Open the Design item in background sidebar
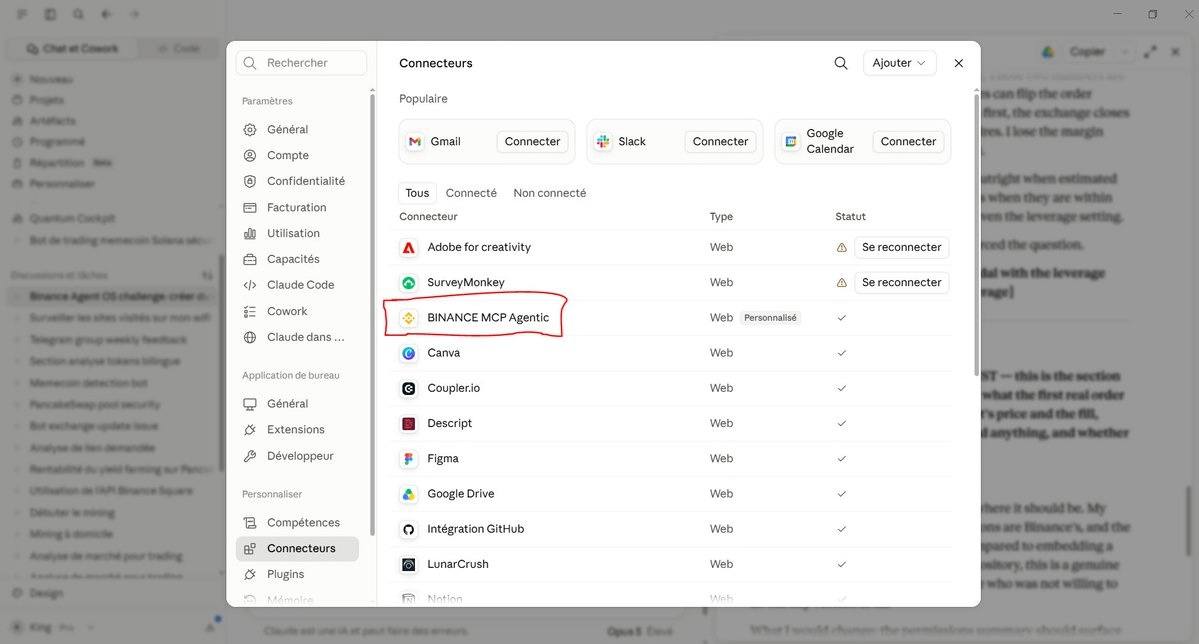 tap(46, 594)
